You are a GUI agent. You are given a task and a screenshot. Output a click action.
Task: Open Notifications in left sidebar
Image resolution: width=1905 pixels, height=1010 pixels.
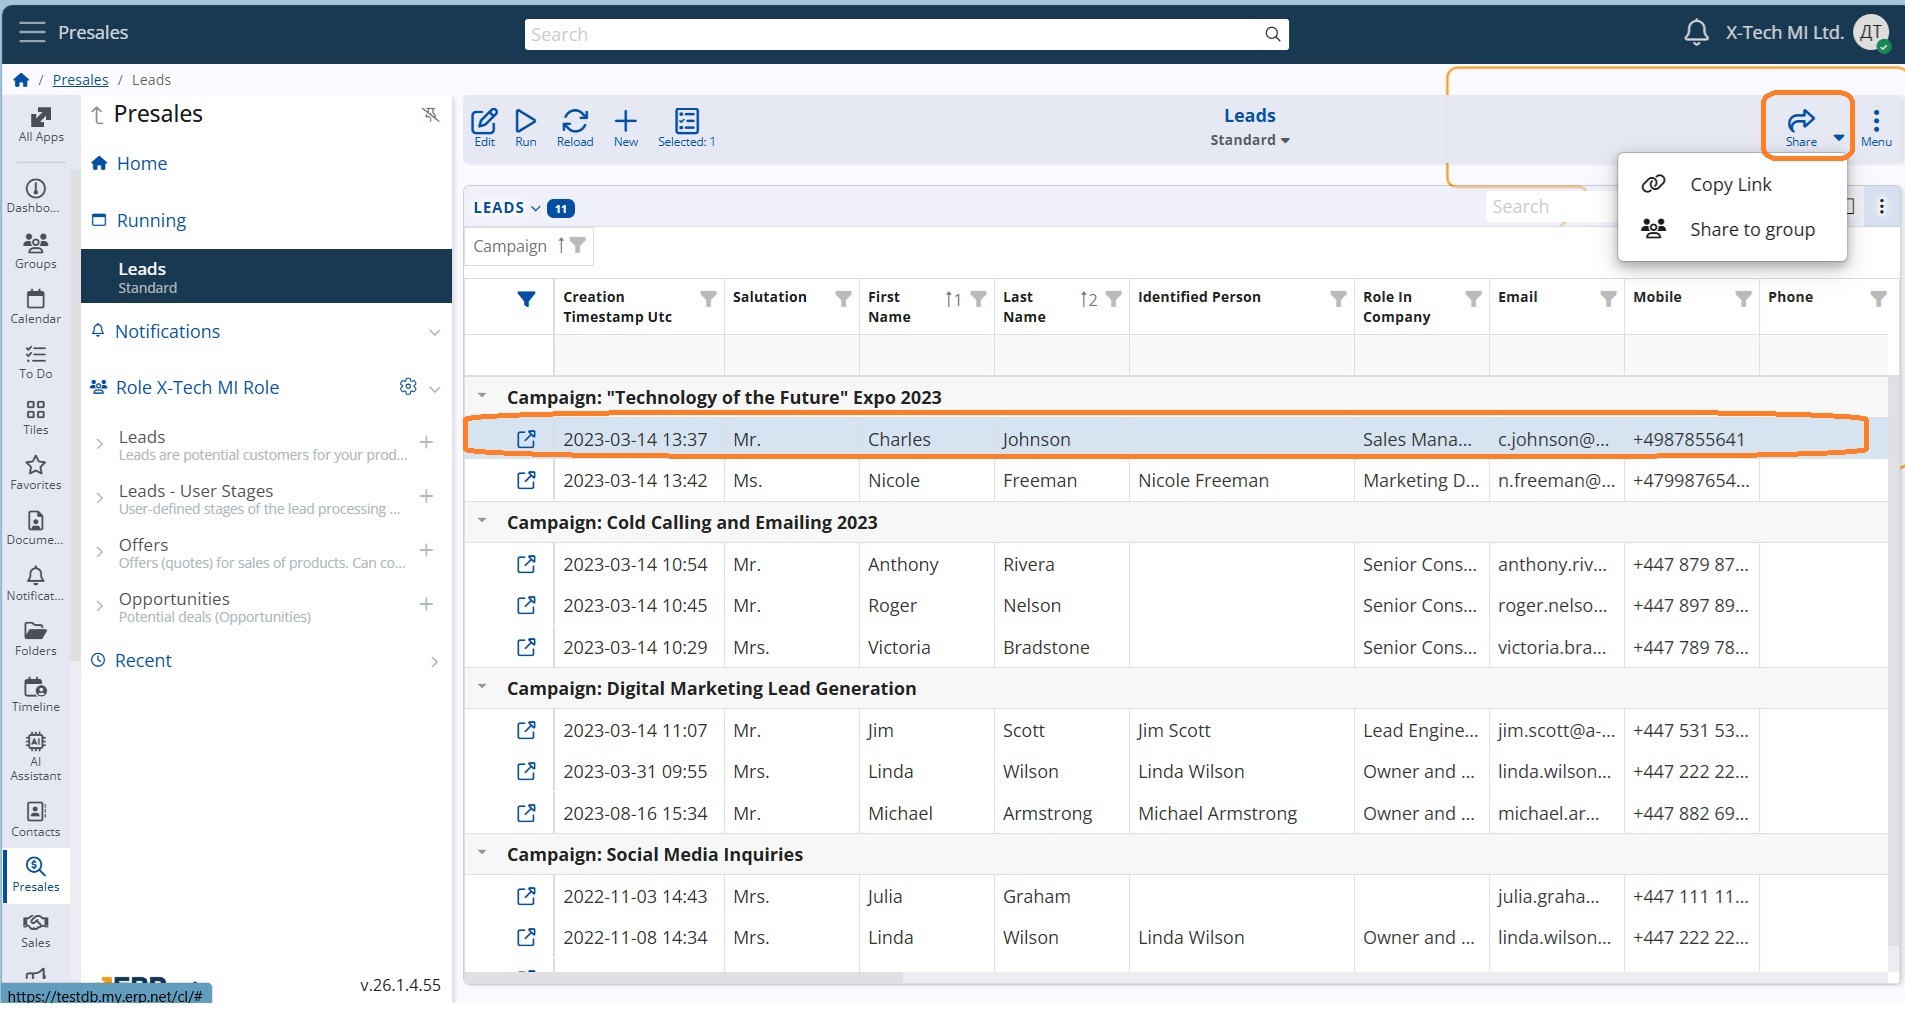[x=36, y=584]
